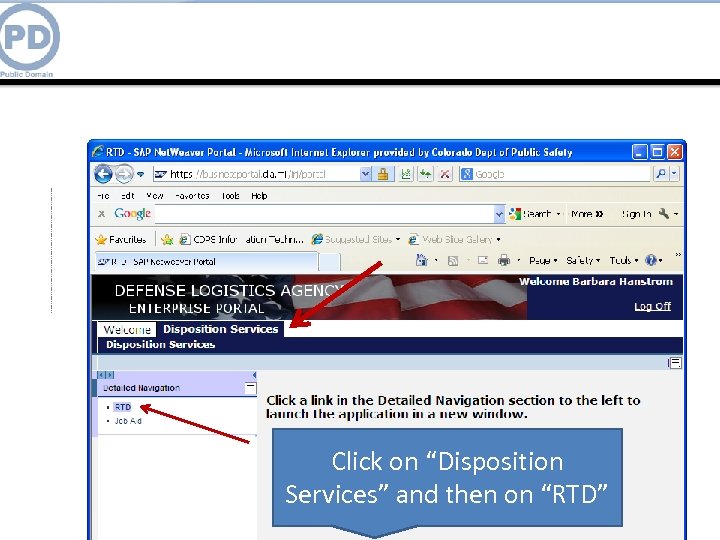Click More on the Google toolbar

(x=587, y=214)
